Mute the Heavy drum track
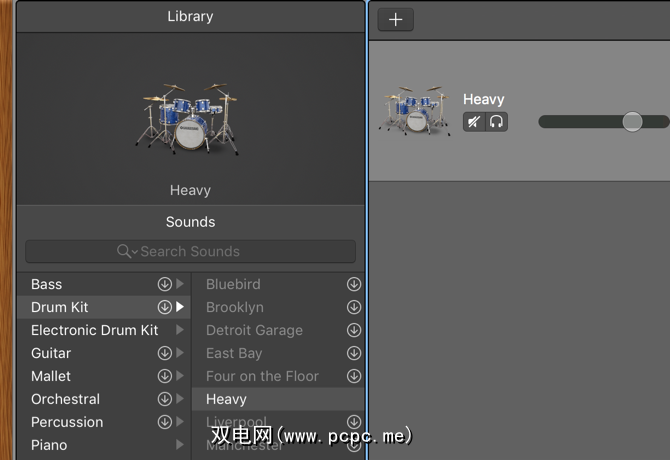The image size is (670, 460). pos(474,122)
